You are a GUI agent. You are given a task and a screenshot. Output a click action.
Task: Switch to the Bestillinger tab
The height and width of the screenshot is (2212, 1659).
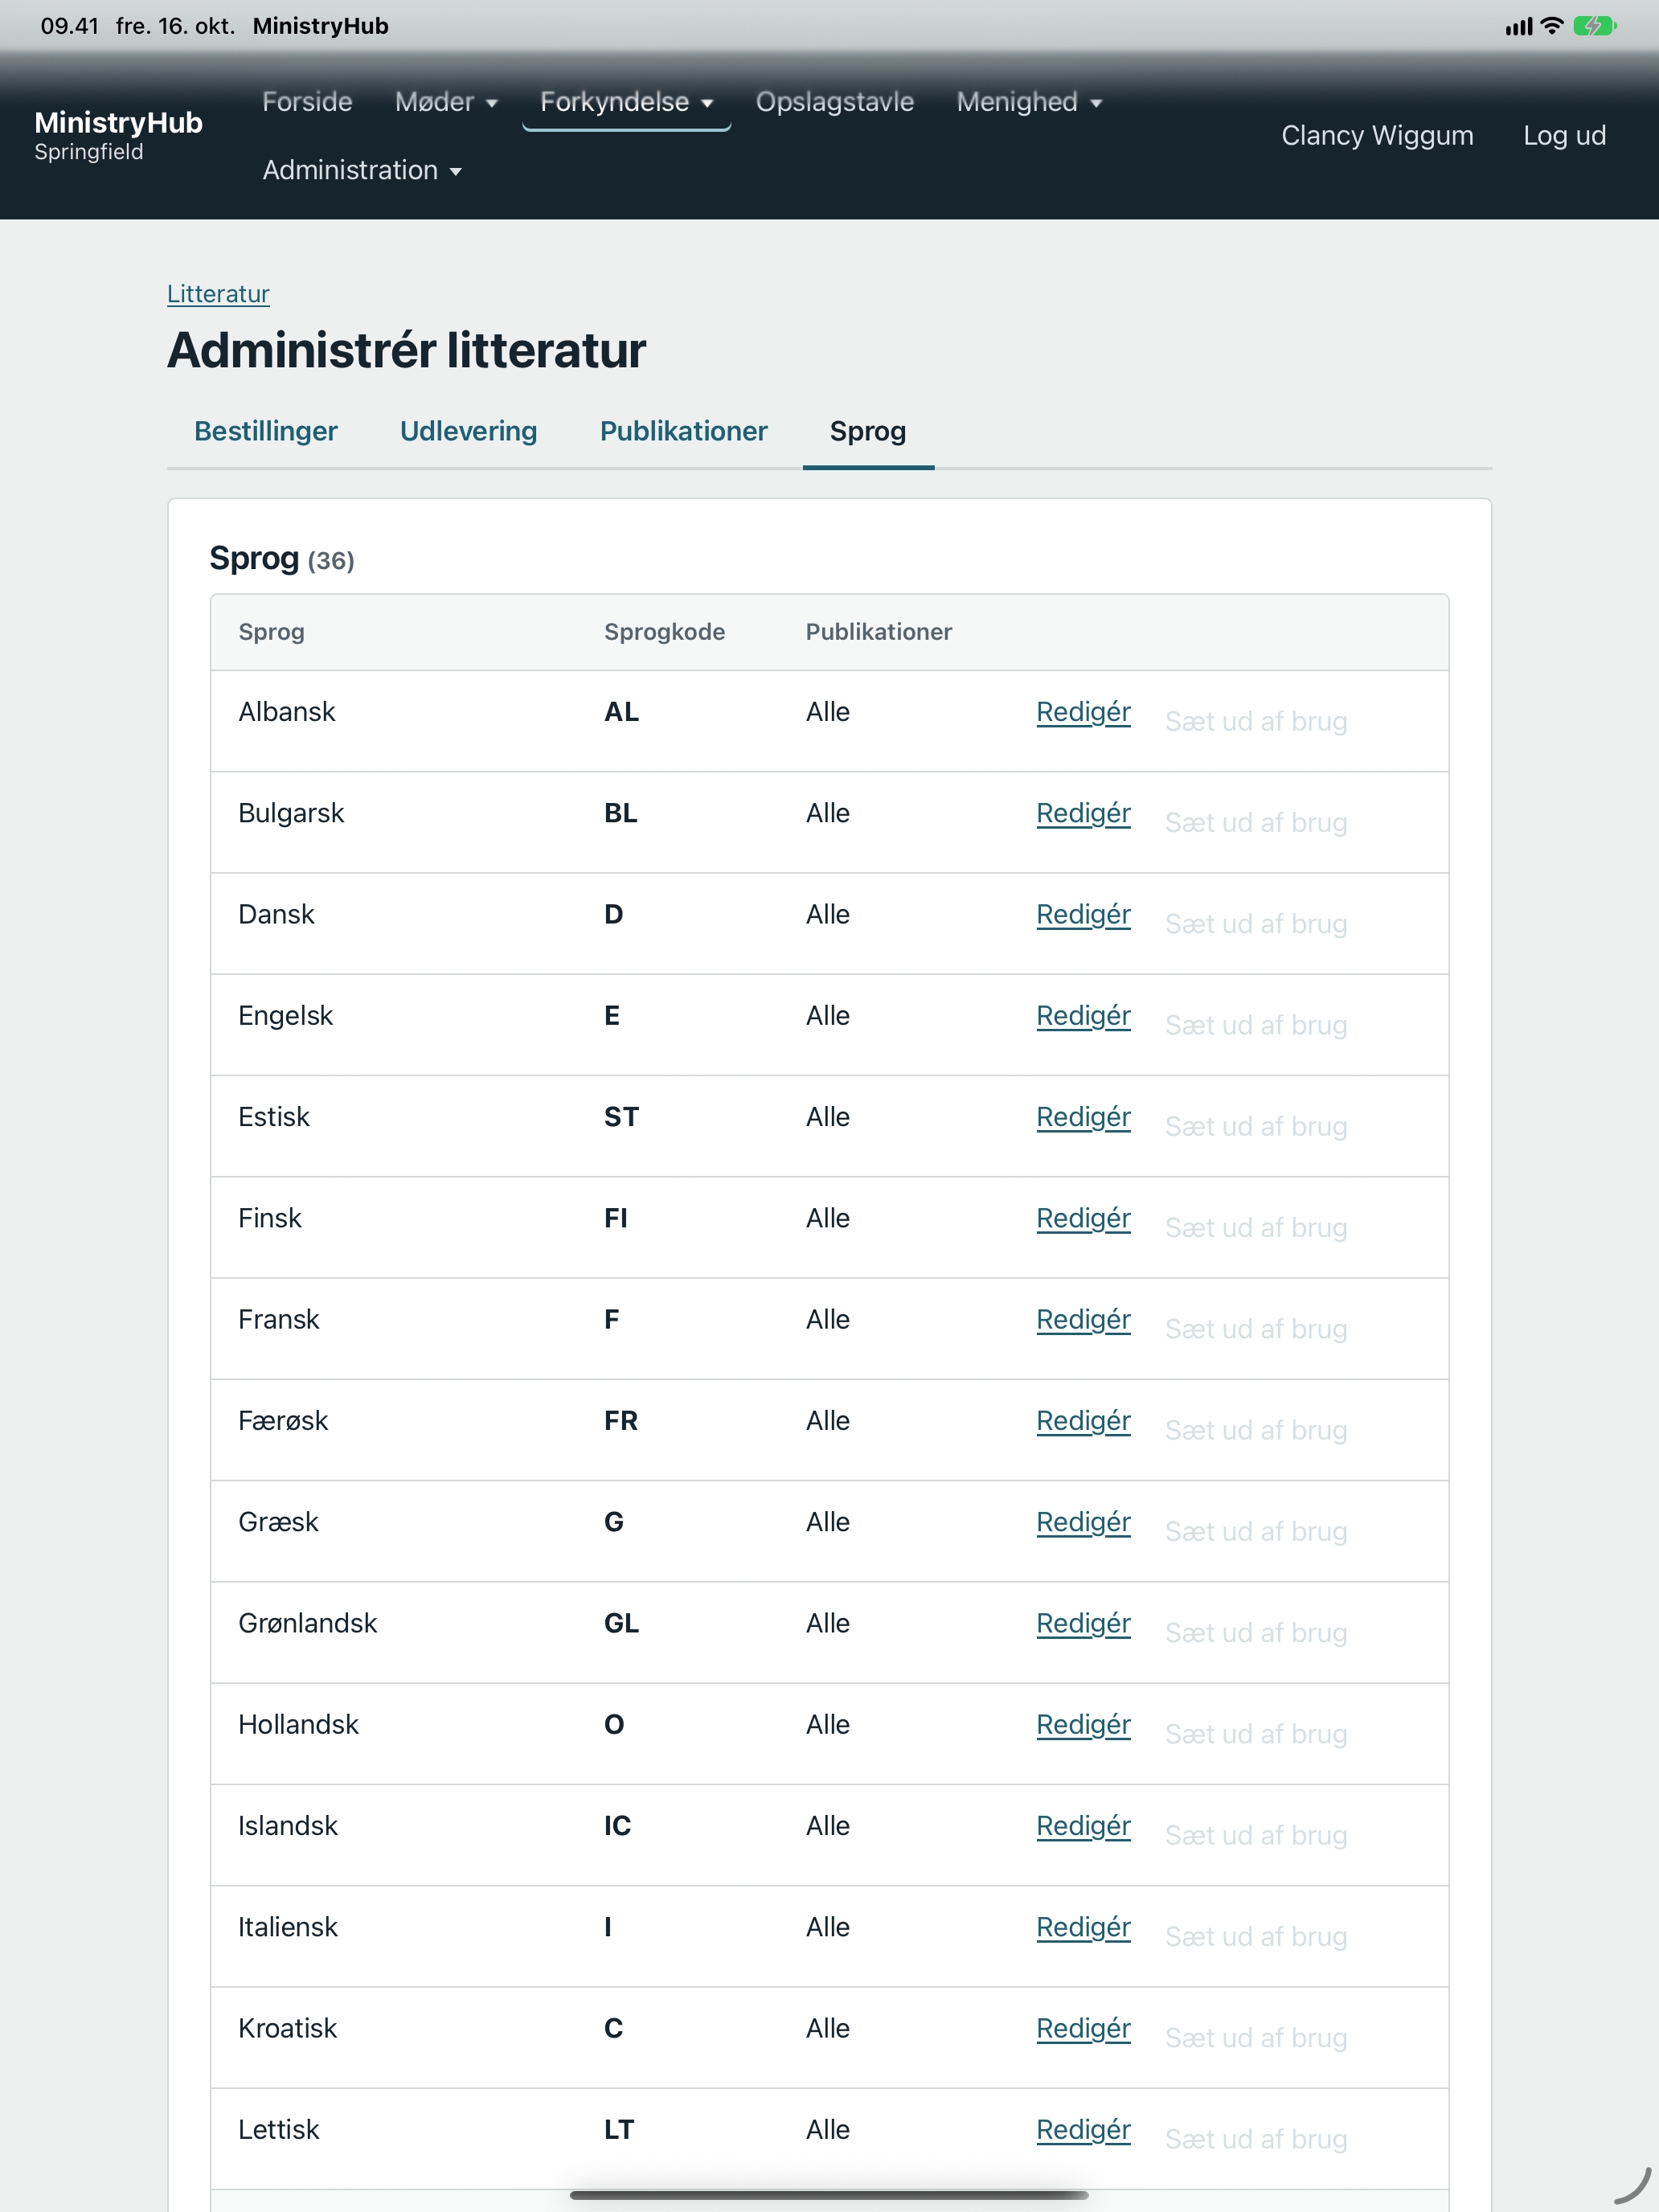tap(266, 431)
